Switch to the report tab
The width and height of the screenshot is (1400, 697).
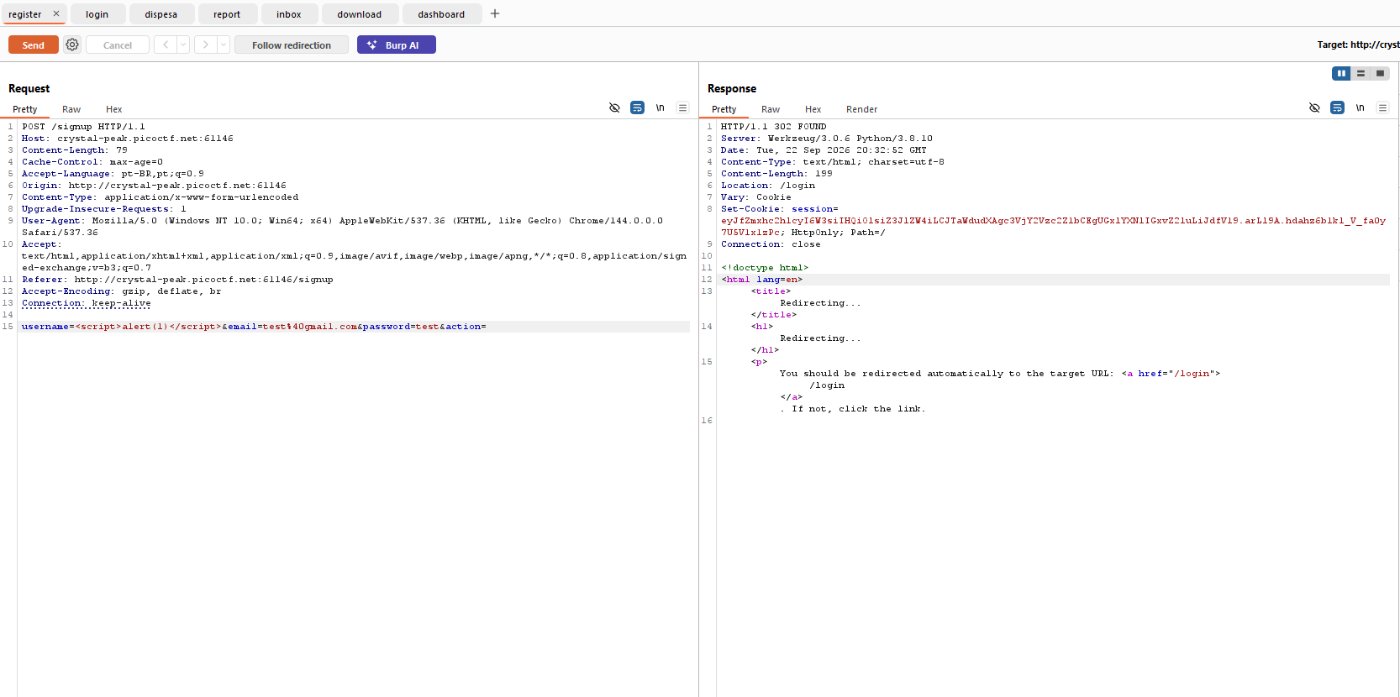pos(227,14)
